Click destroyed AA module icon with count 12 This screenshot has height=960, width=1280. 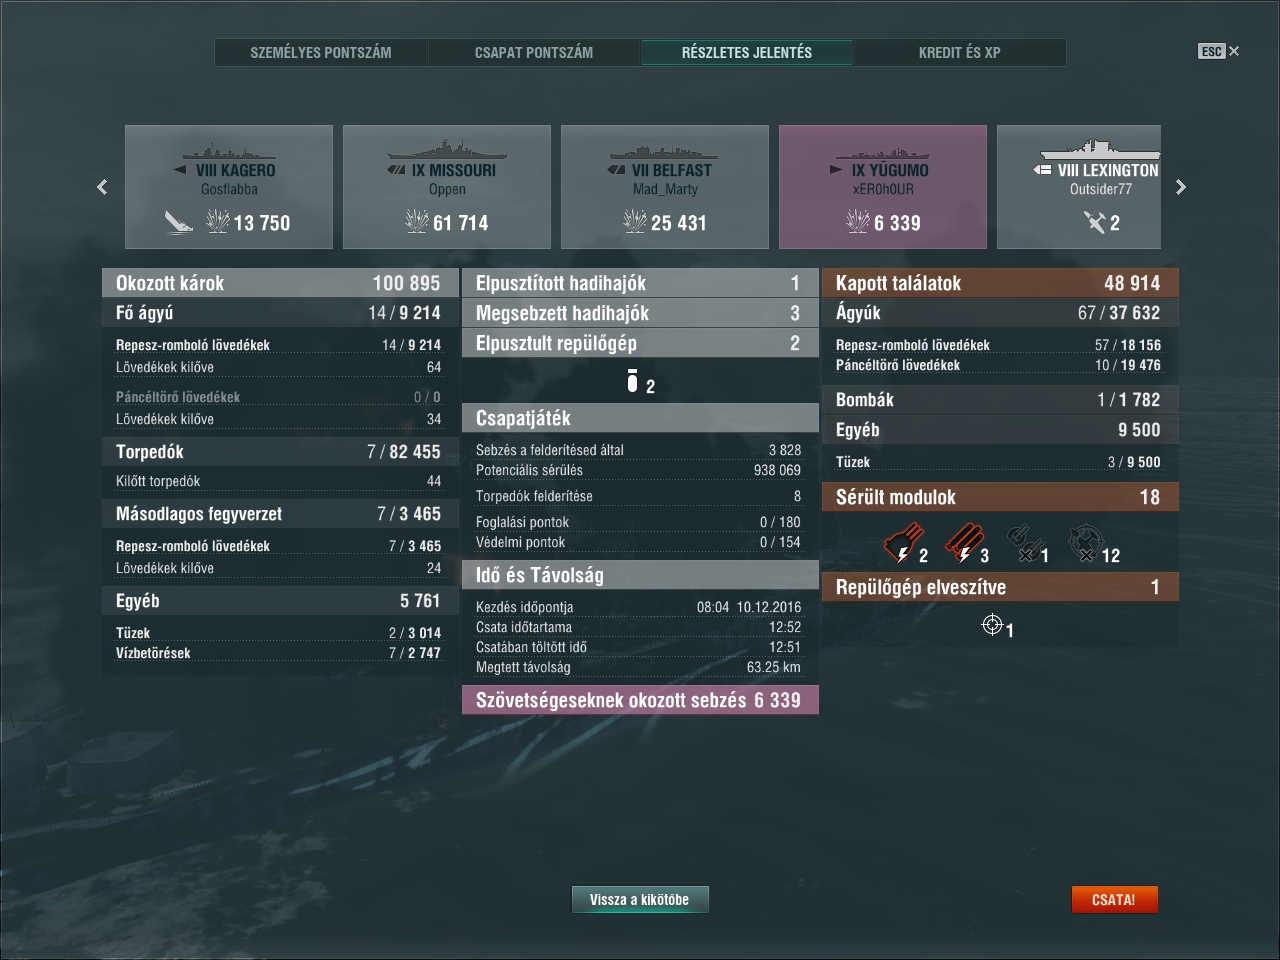click(x=1085, y=543)
